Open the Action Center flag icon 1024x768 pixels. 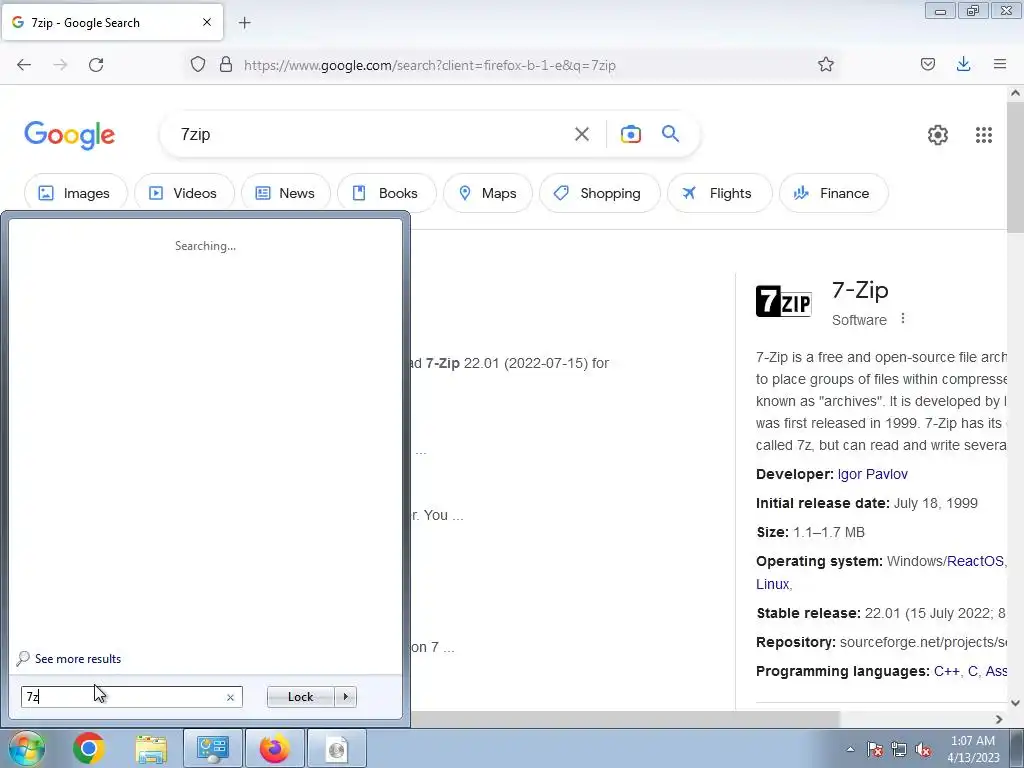coord(874,749)
